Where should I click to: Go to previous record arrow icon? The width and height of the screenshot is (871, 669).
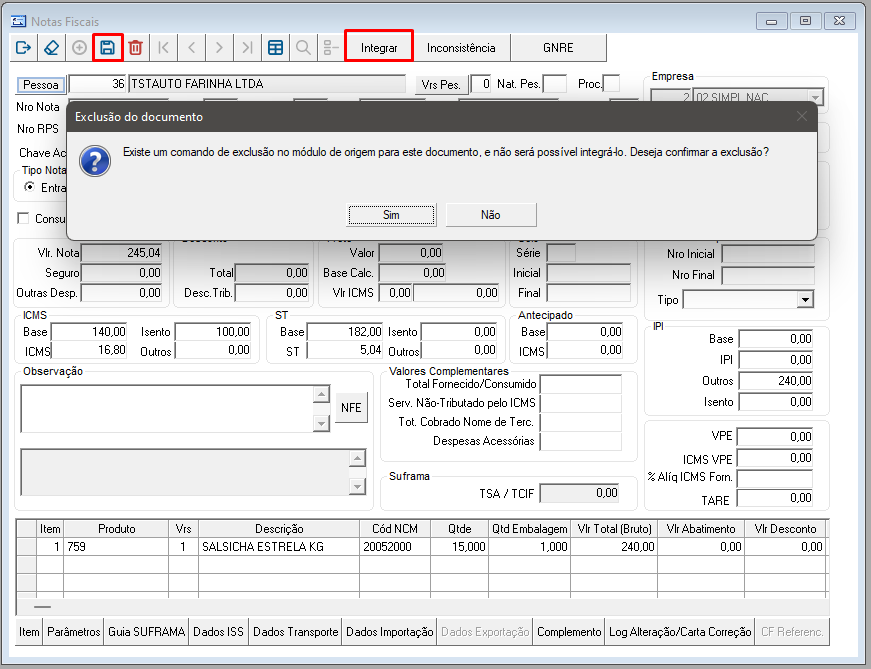tap(192, 48)
